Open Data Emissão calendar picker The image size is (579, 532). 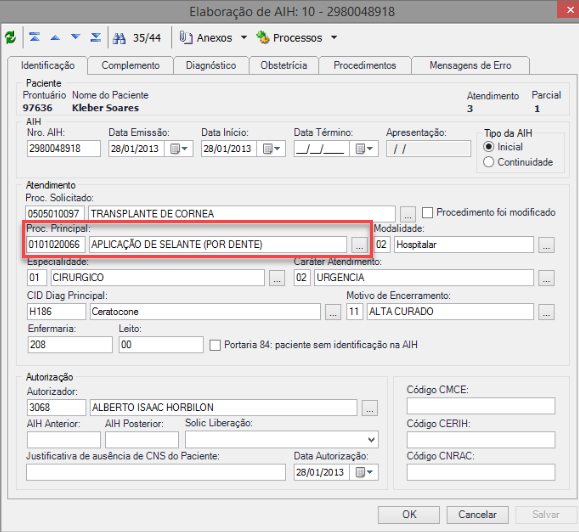[179, 149]
